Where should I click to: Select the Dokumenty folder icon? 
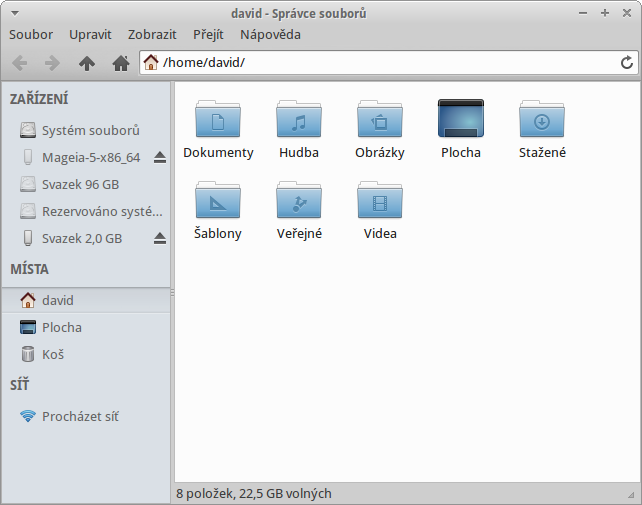[218, 119]
